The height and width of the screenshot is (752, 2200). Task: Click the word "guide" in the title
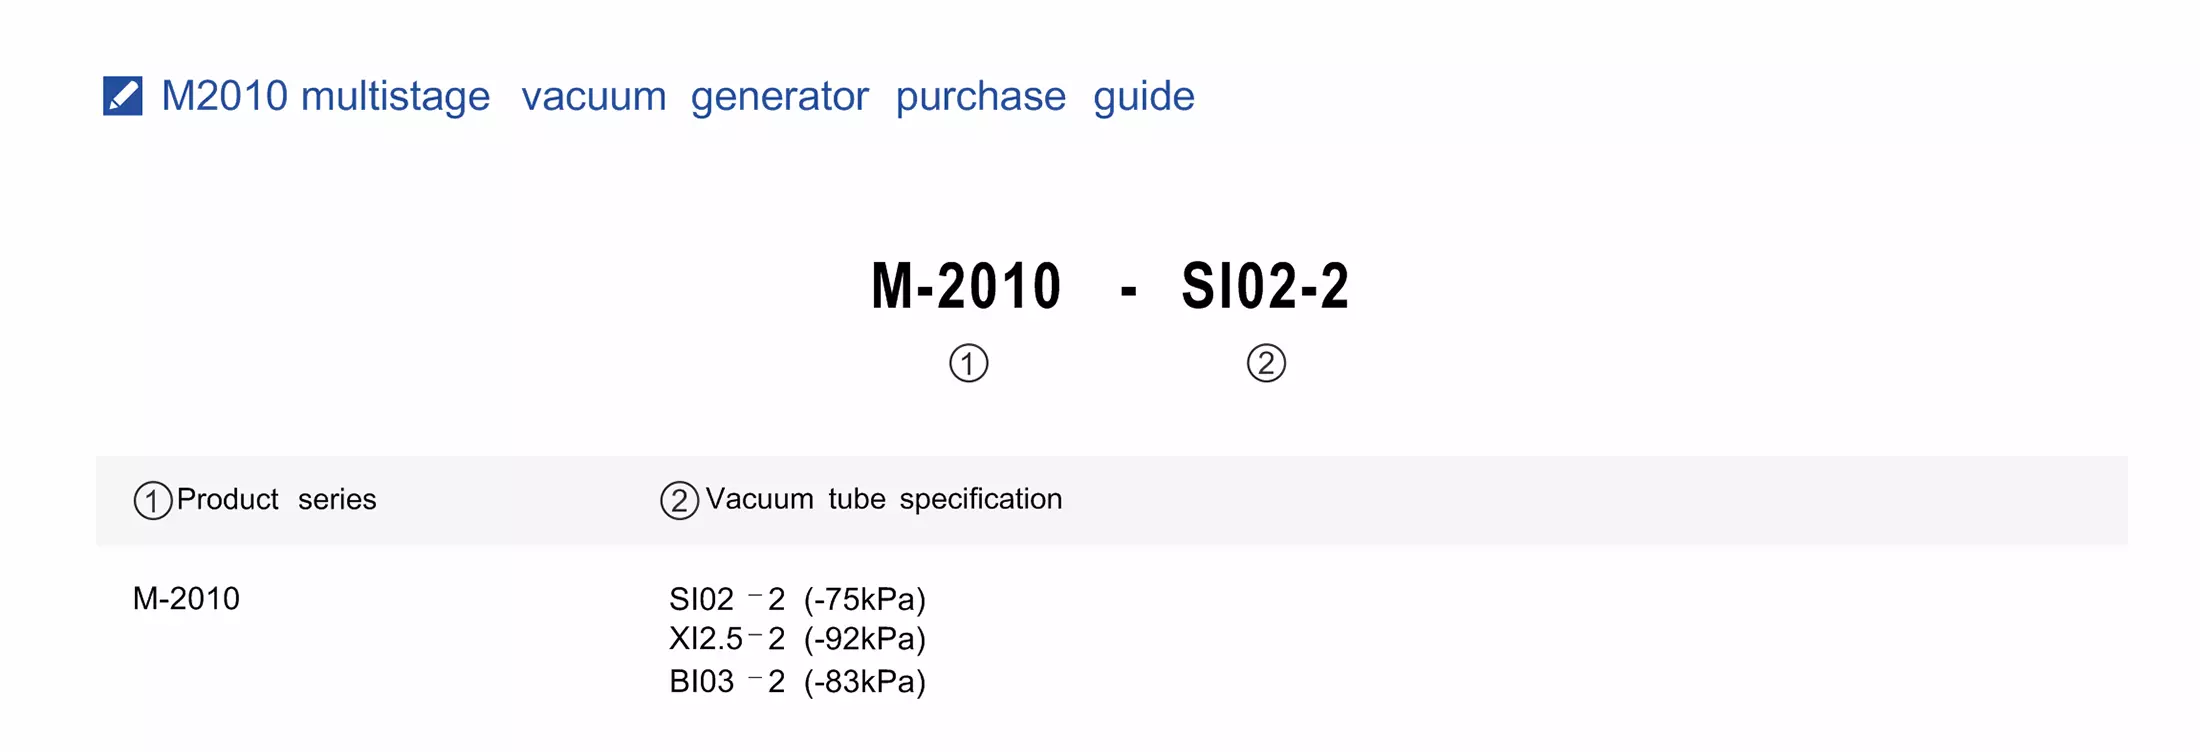point(1143,96)
